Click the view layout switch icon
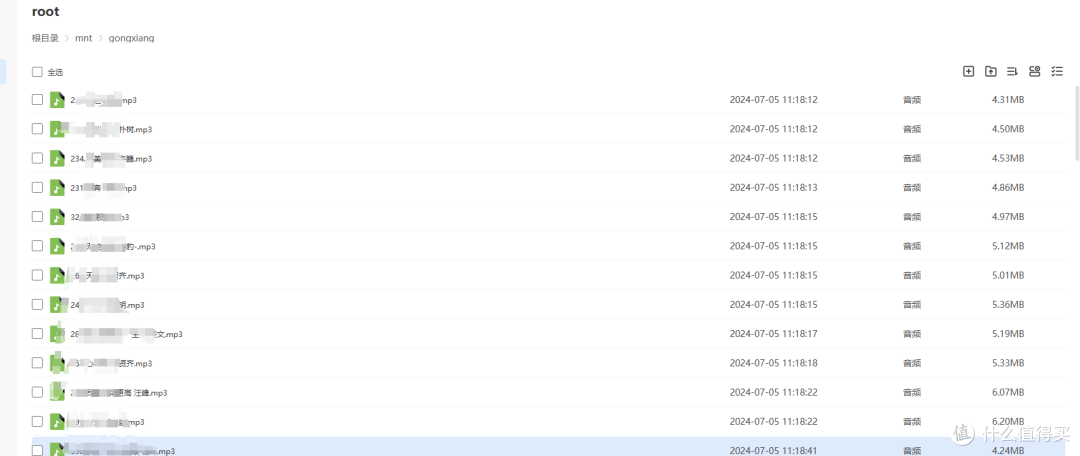Image resolution: width=1080 pixels, height=456 pixels. (1035, 71)
